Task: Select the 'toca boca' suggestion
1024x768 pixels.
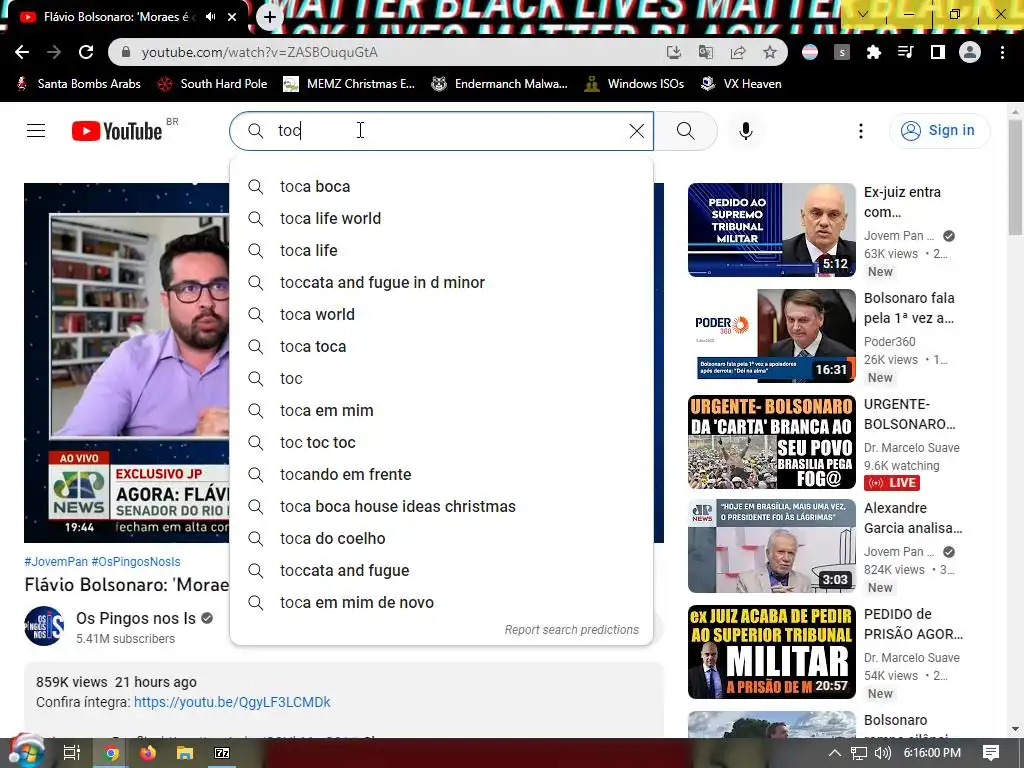Action: pyautogui.click(x=441, y=186)
